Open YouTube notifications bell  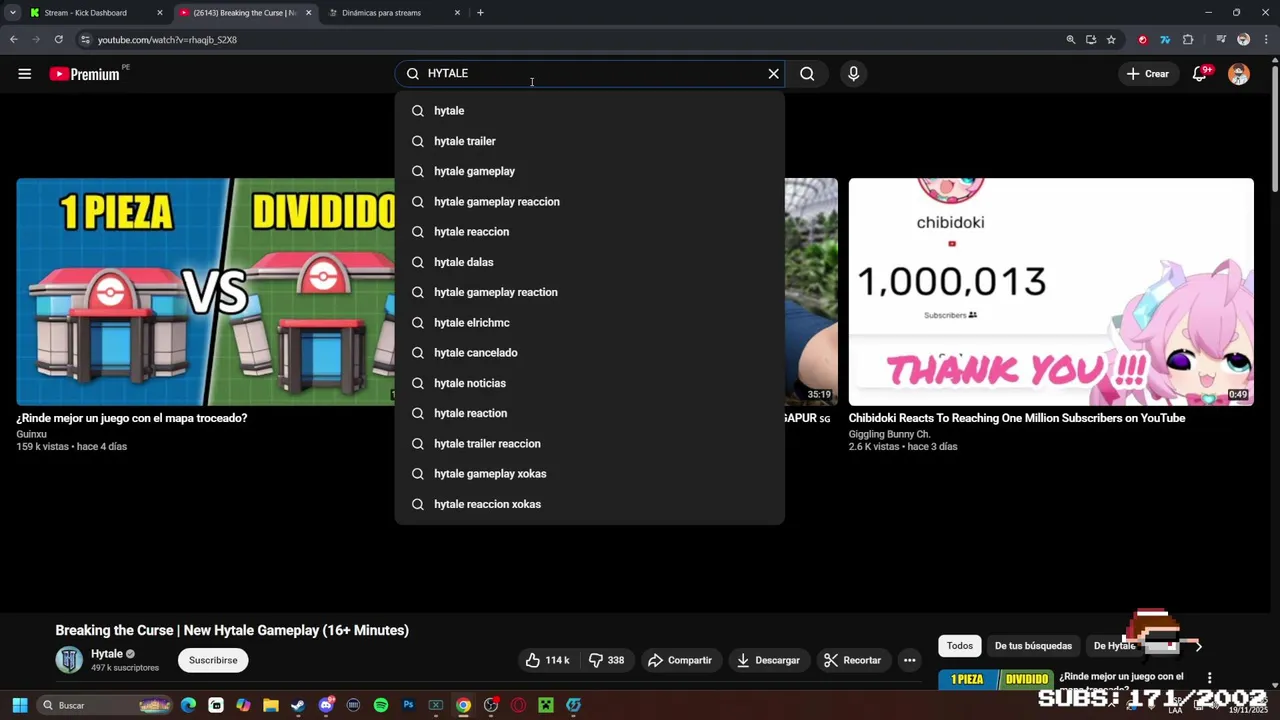pyautogui.click(x=1200, y=74)
